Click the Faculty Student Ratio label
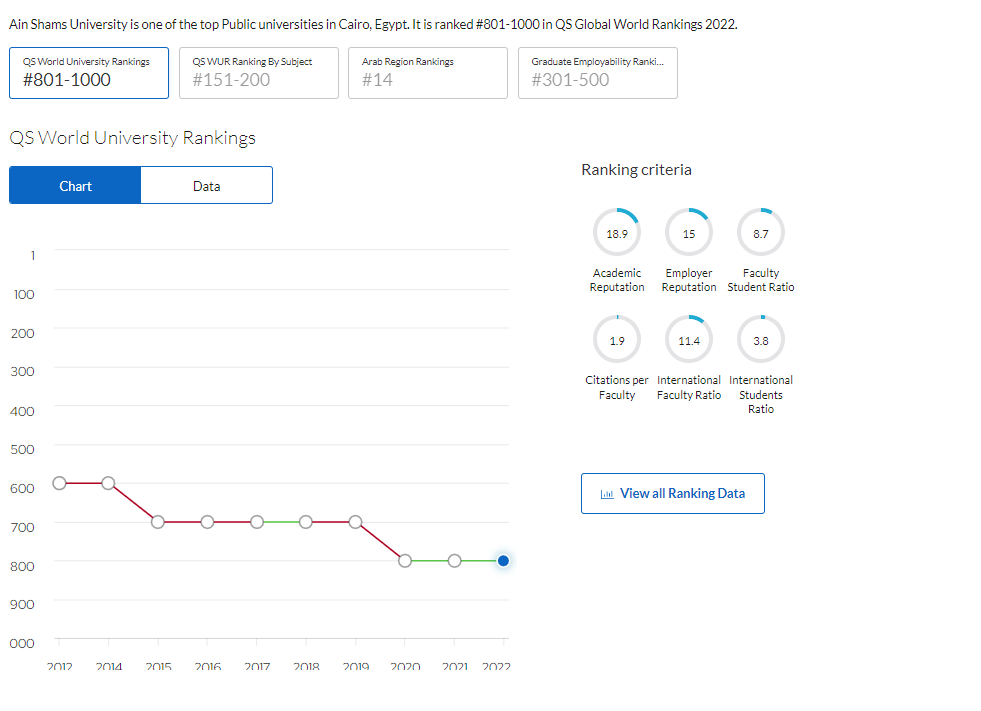Screen dimensions: 981x711 (761, 280)
